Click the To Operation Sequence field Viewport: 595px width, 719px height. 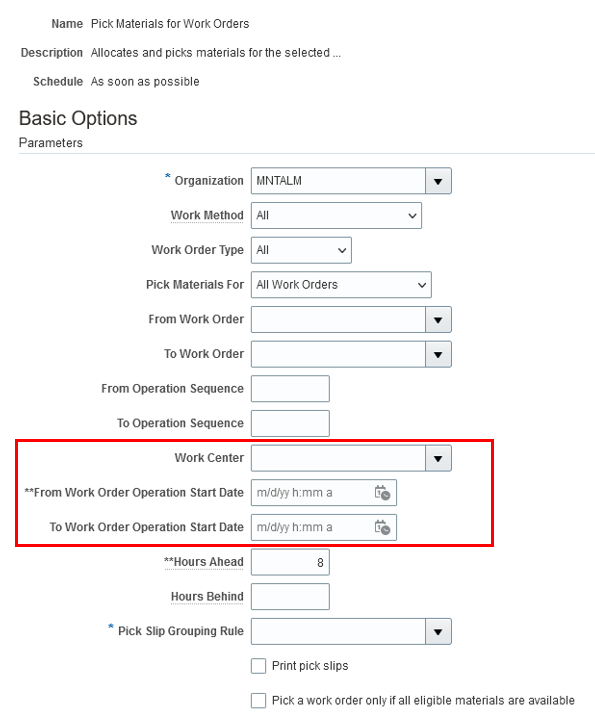[290, 424]
